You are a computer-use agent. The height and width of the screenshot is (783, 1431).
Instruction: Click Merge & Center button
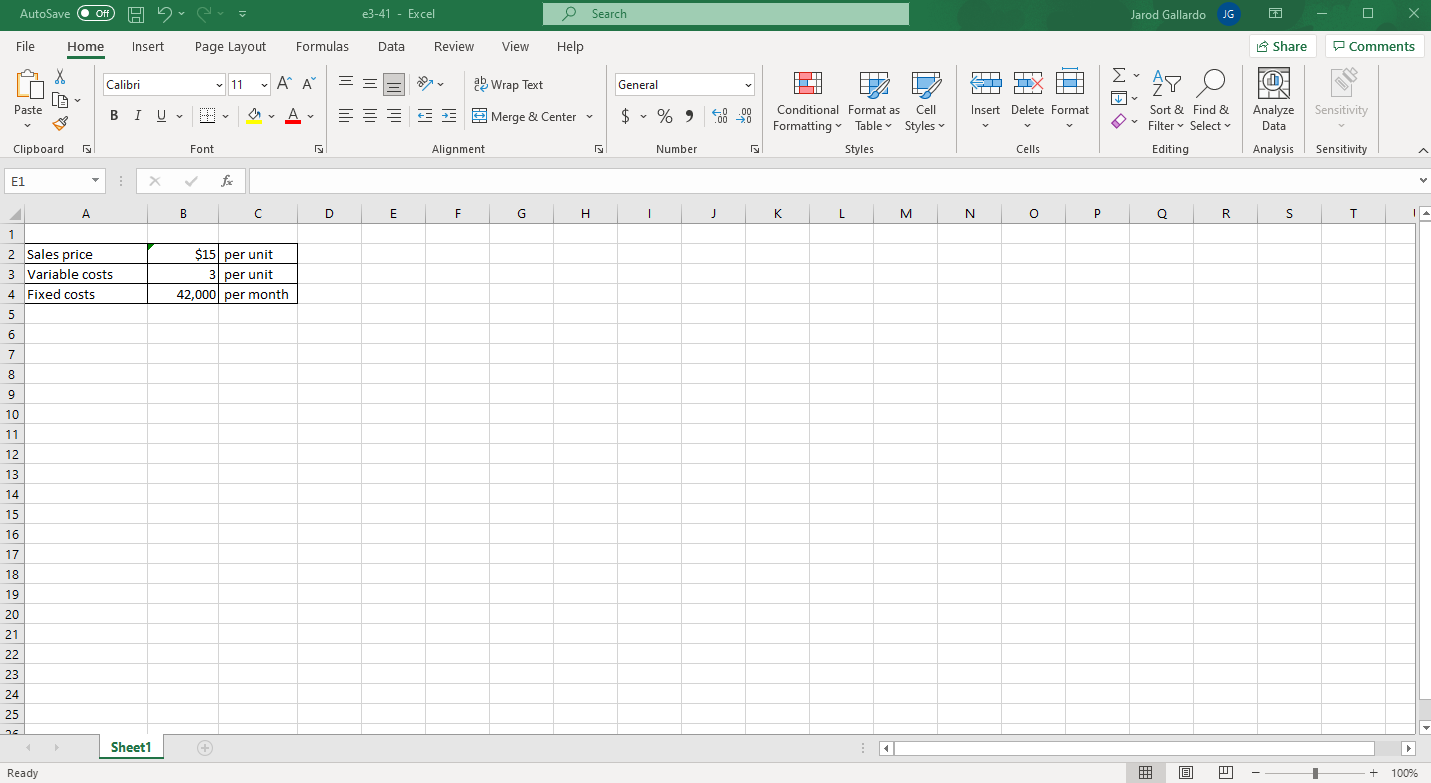point(524,117)
